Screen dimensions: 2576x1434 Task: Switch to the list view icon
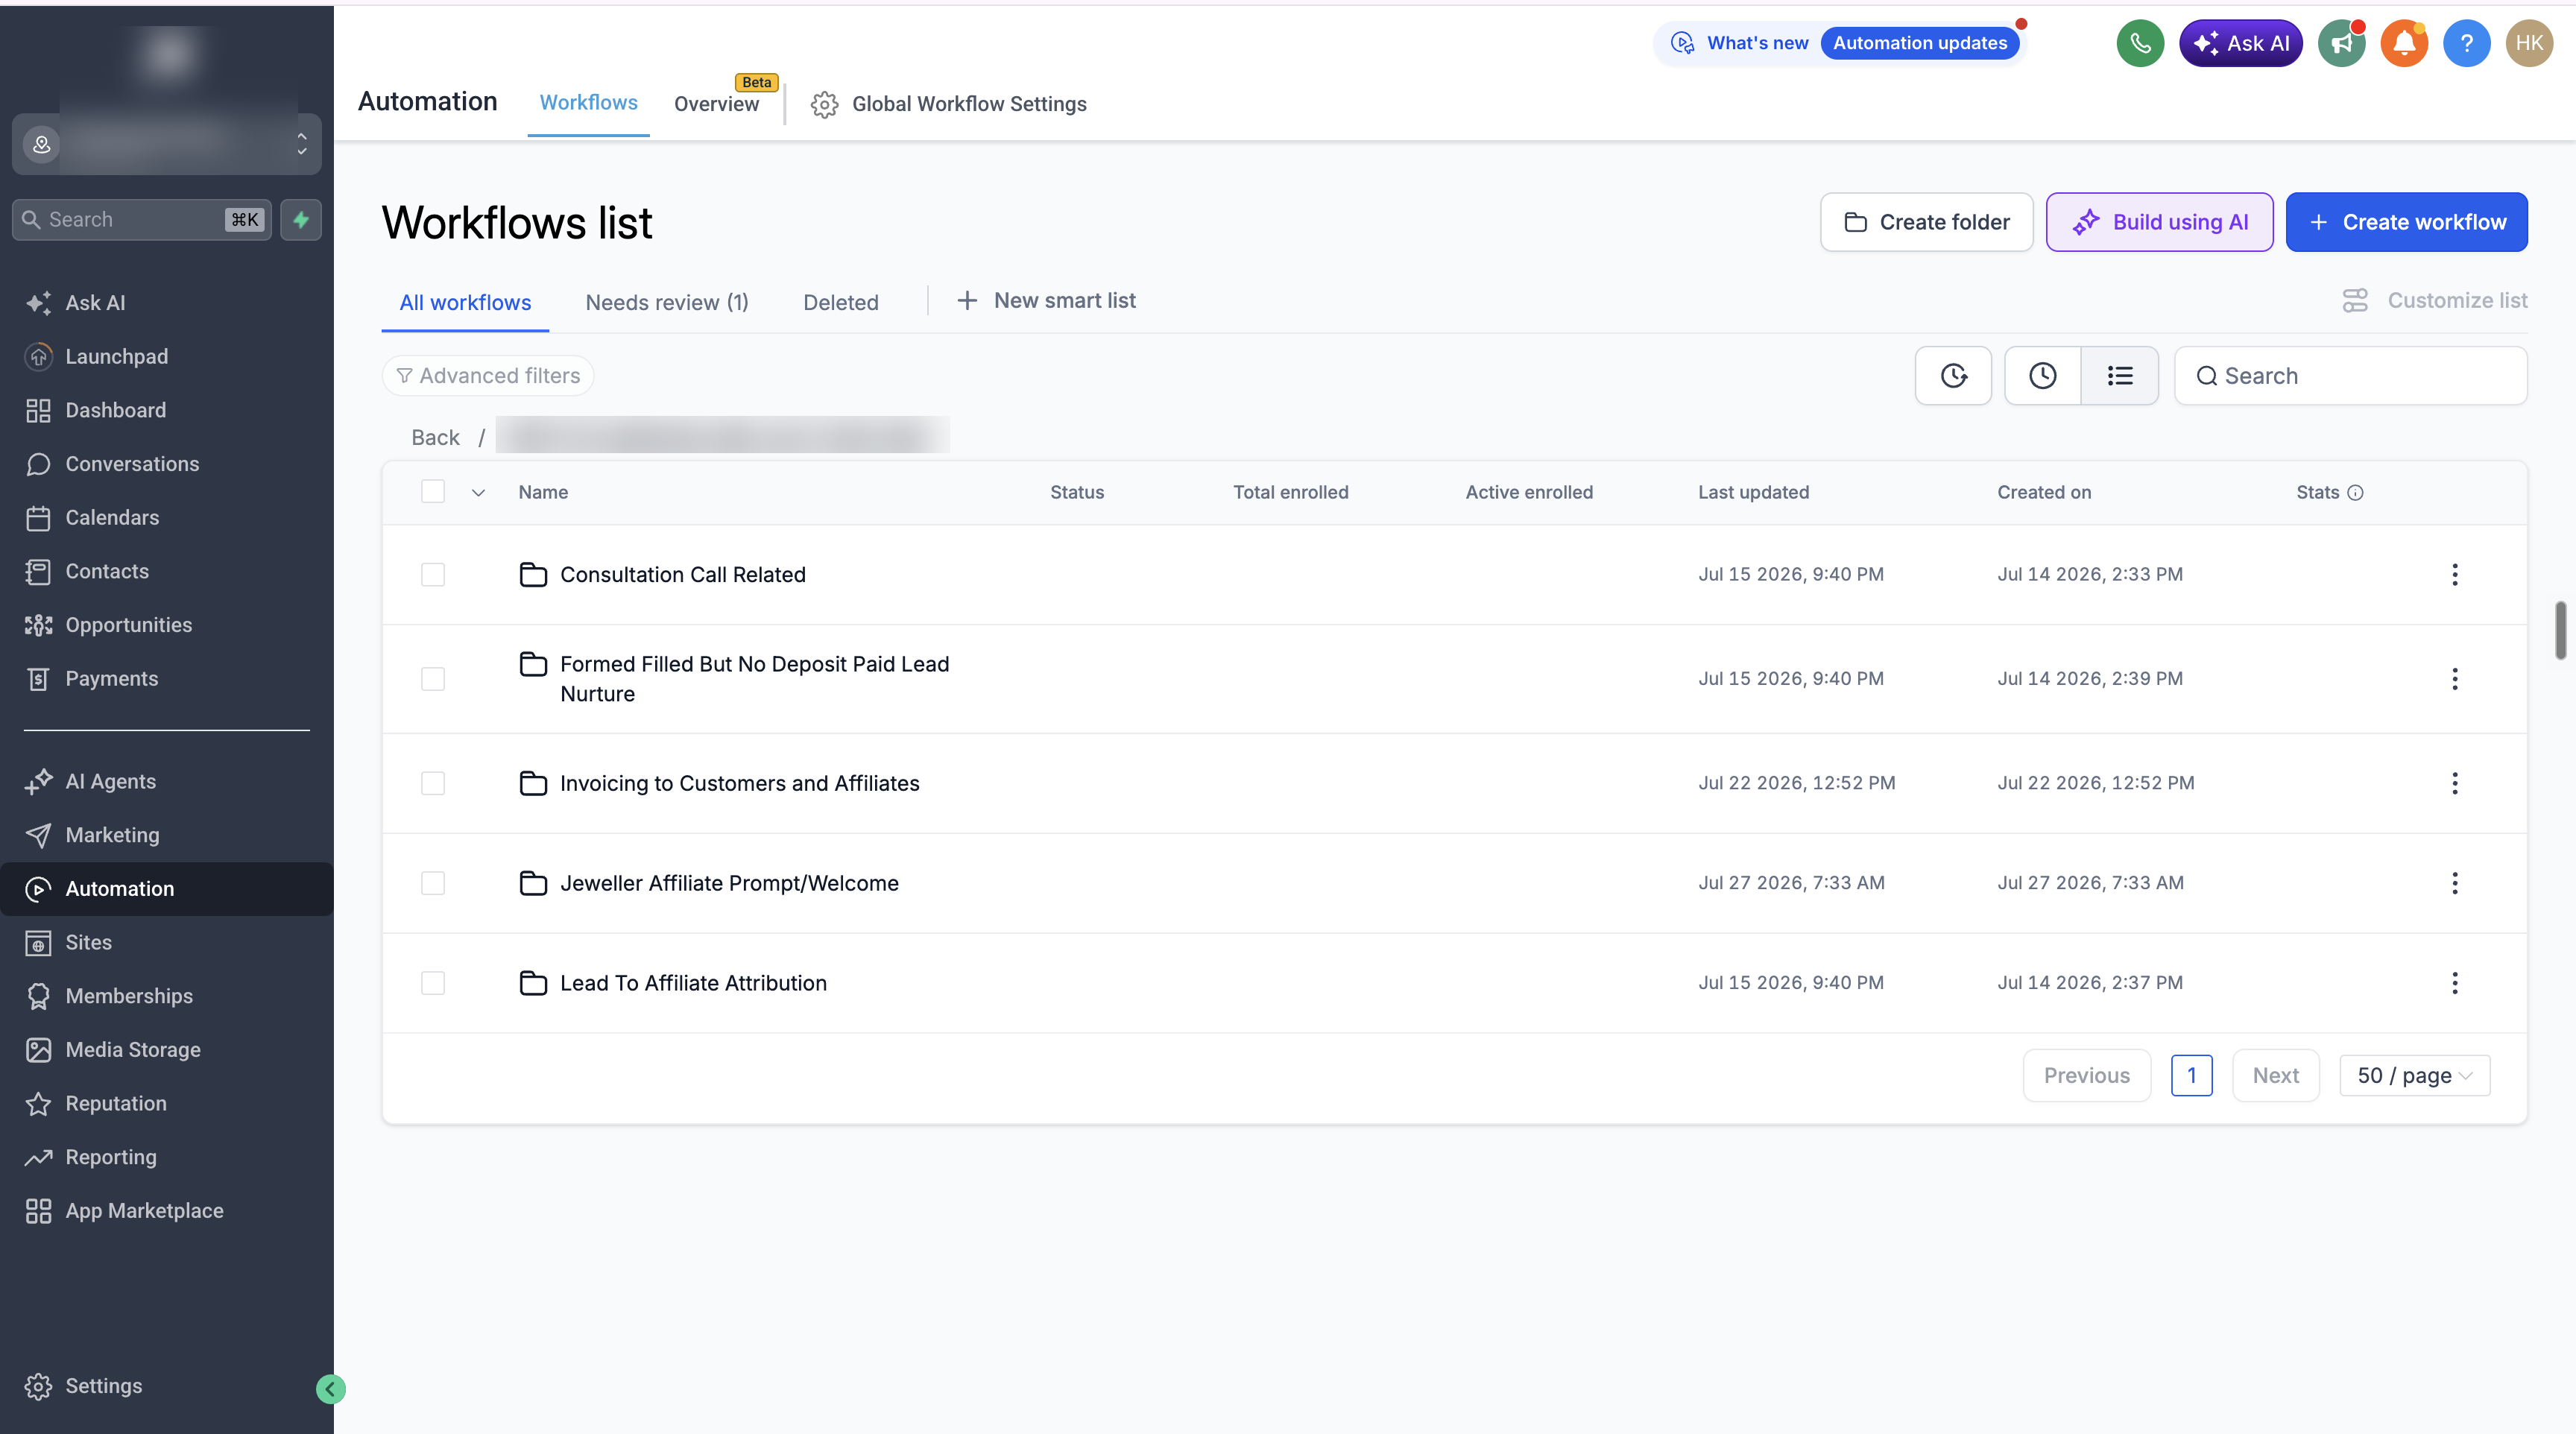[2120, 376]
